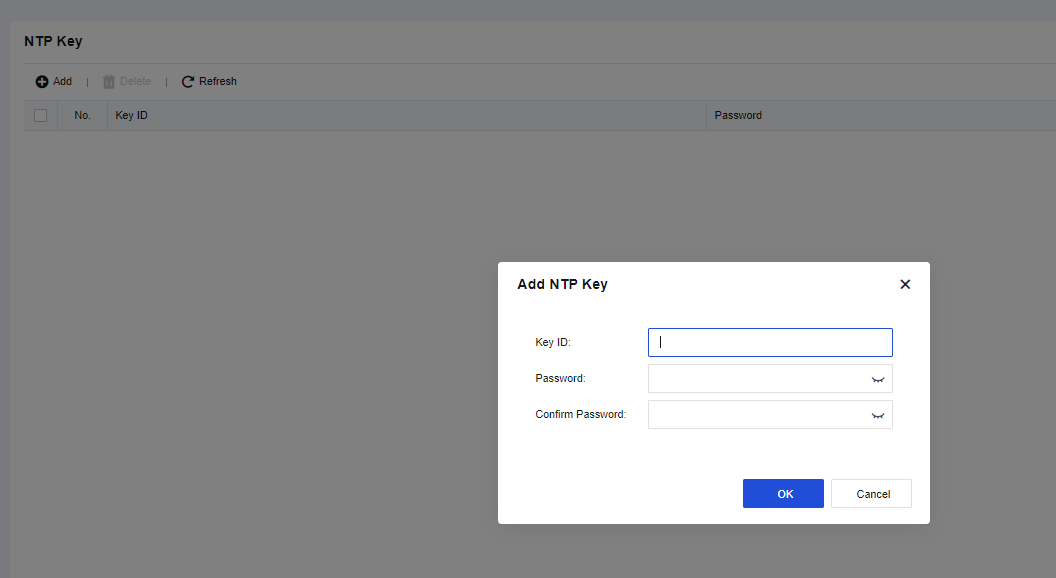Show Password field characters via eye icon

click(x=878, y=379)
